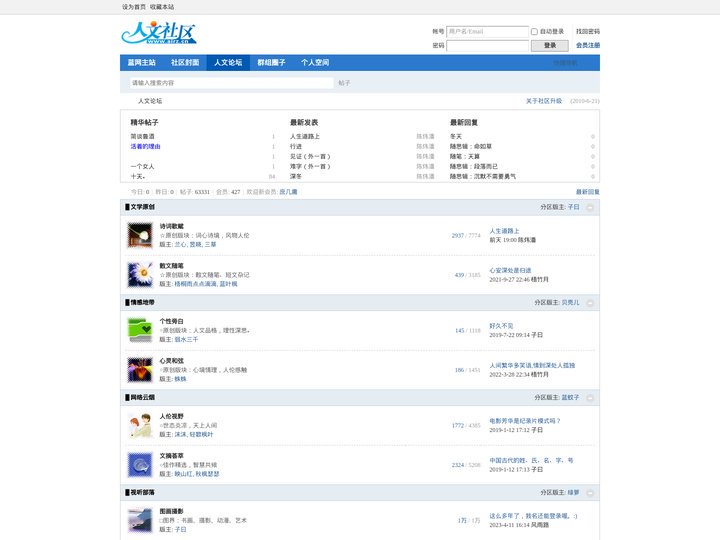720x540 pixels.
Task: Click 设为首页 at the top
Action: tap(134, 7)
